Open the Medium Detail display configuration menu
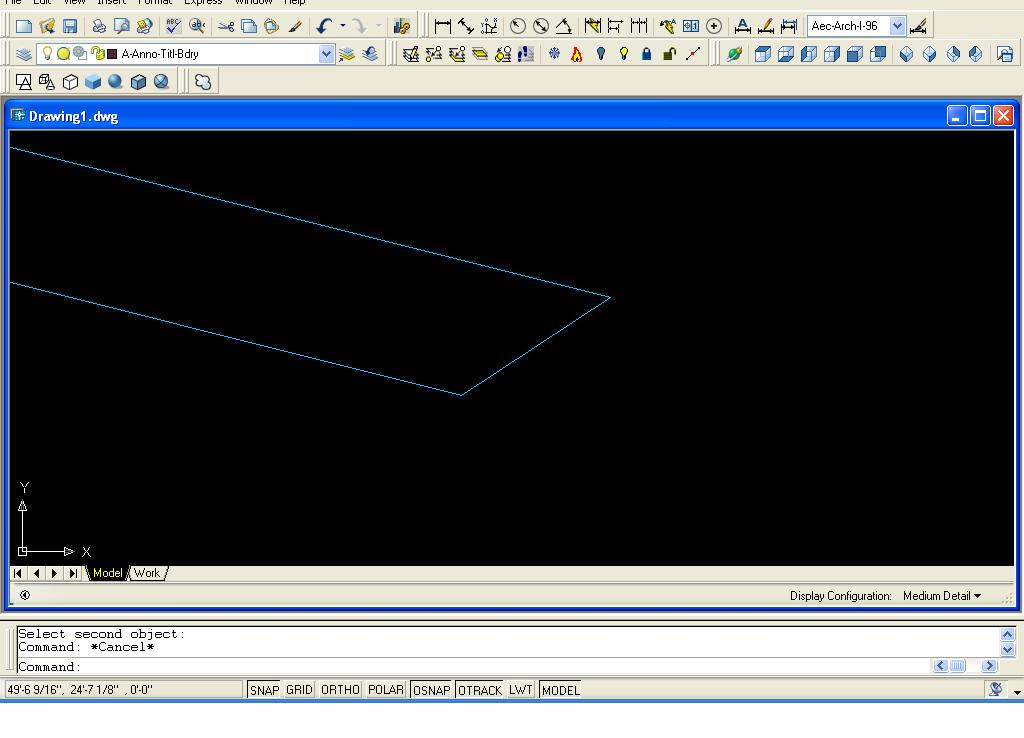Viewport: 1024px width, 738px height. 941,596
